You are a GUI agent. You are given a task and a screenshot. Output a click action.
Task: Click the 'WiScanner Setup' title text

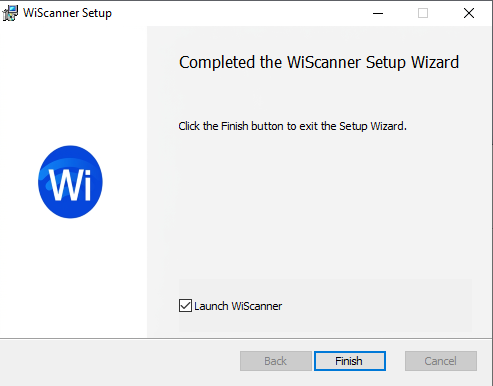click(x=67, y=13)
